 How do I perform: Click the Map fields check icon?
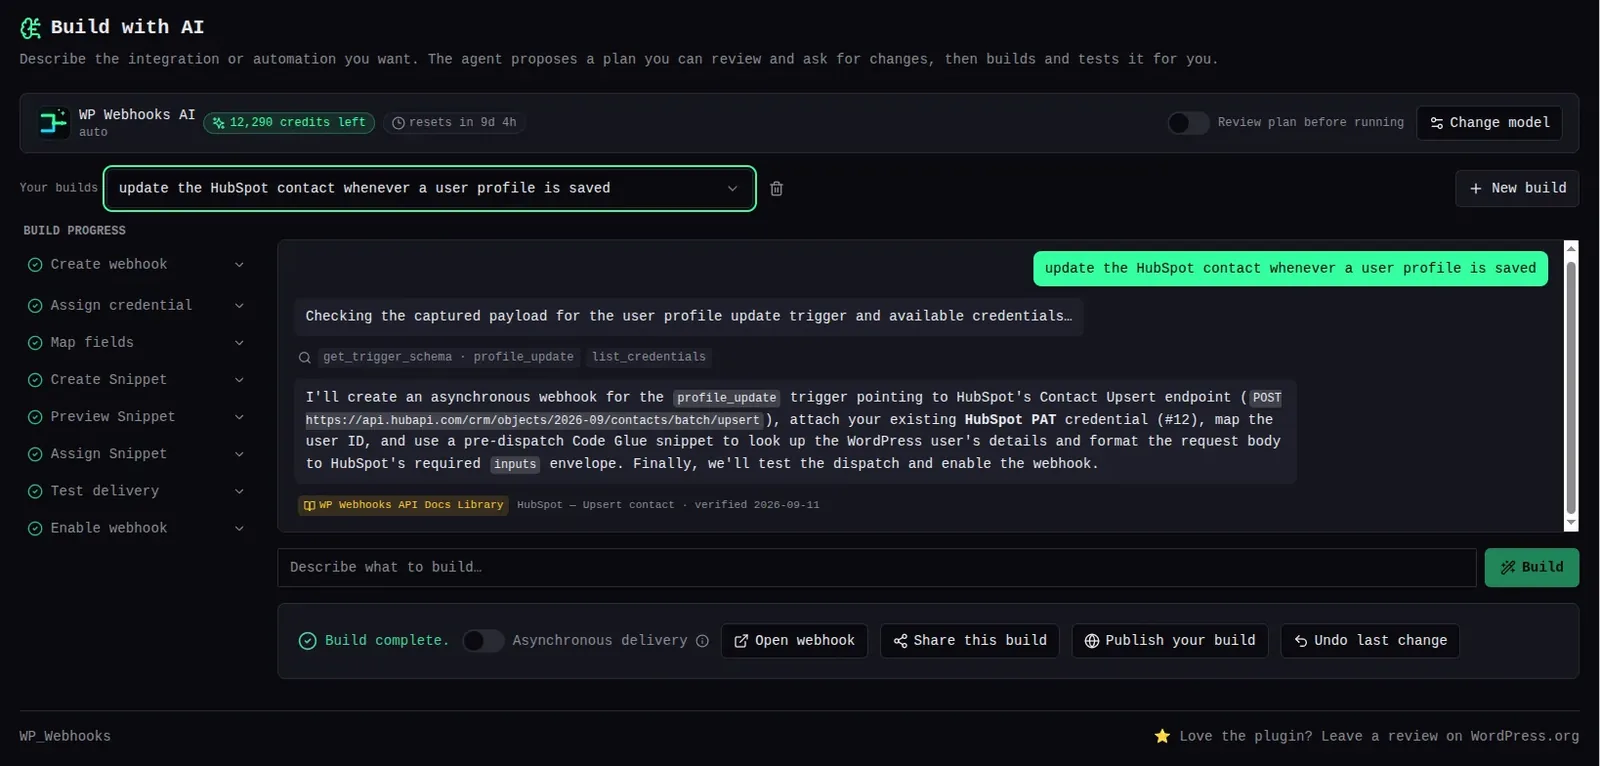click(x=35, y=343)
